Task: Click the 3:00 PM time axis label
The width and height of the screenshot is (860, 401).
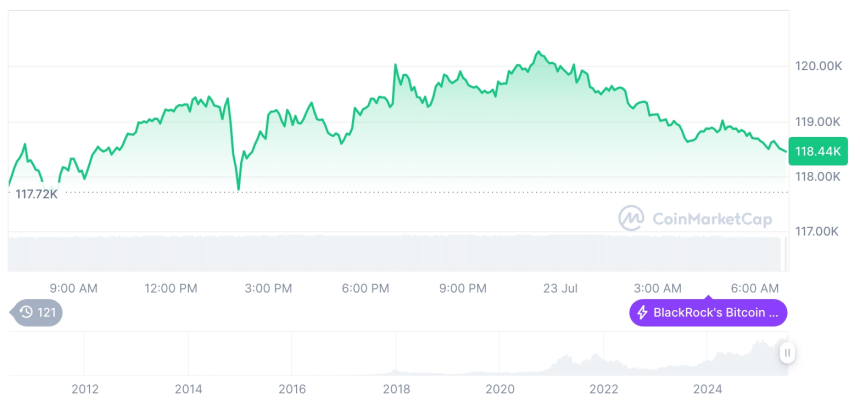Action: tap(268, 288)
